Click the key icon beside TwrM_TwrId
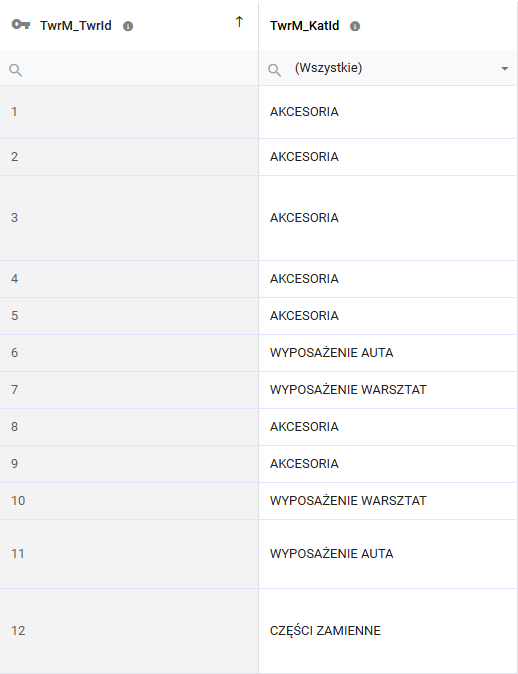This screenshot has width=518, height=674. [20, 25]
